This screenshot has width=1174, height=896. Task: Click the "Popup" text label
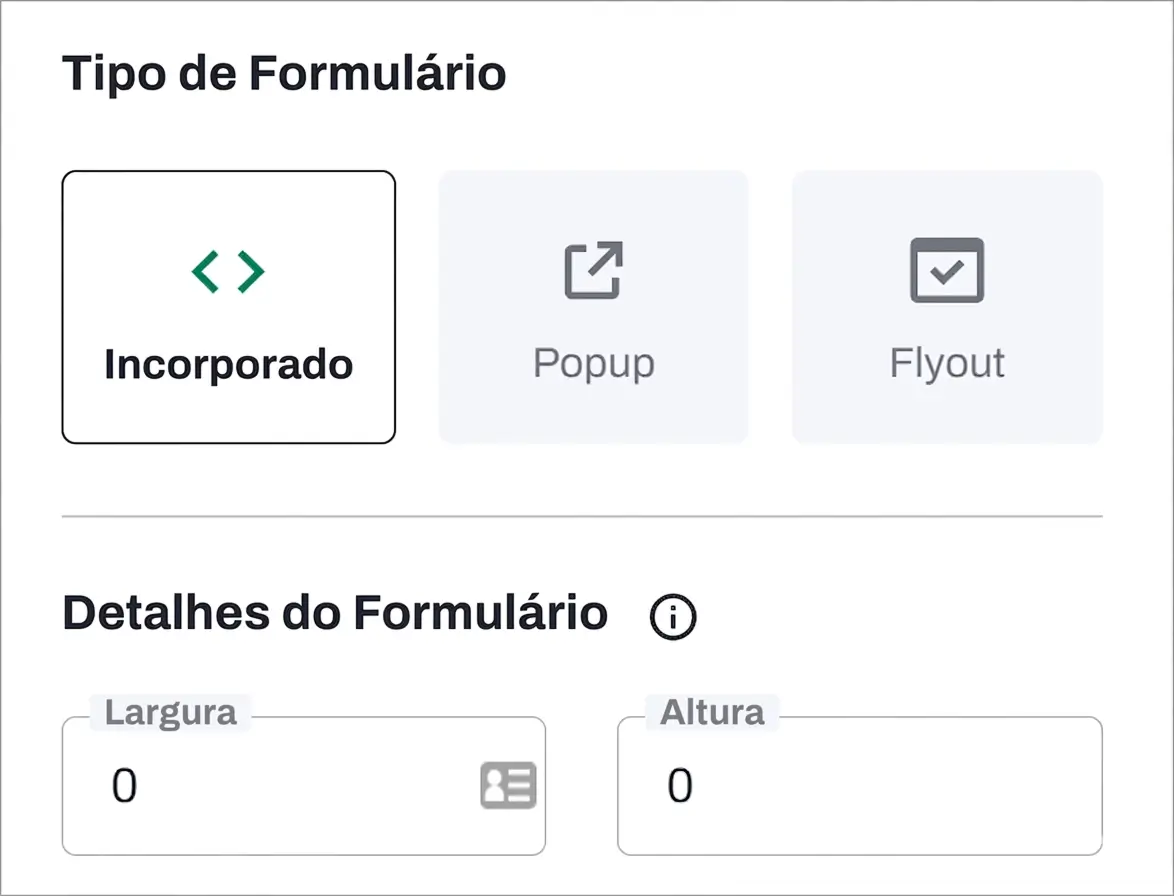(x=593, y=363)
